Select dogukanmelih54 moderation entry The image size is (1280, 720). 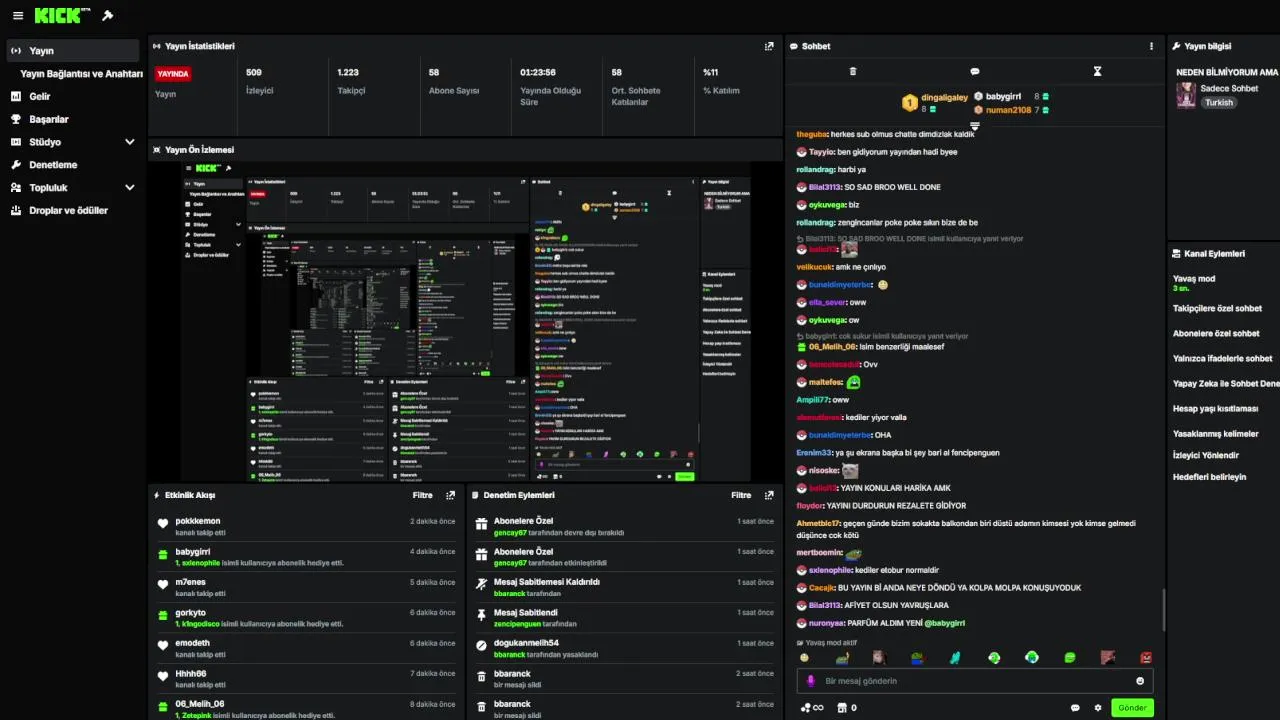(624, 648)
